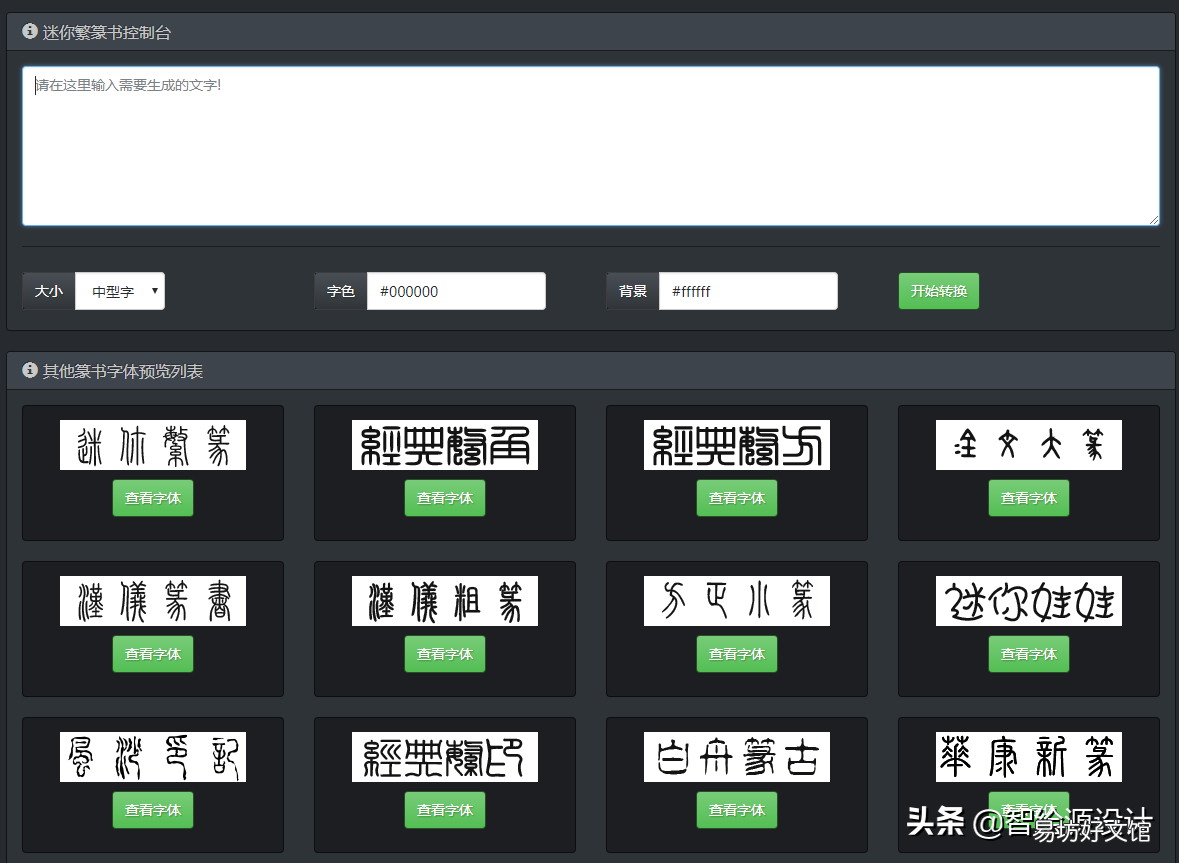The height and width of the screenshot is (863, 1179).
Task: Click the 字色 label
Action: pyautogui.click(x=341, y=291)
